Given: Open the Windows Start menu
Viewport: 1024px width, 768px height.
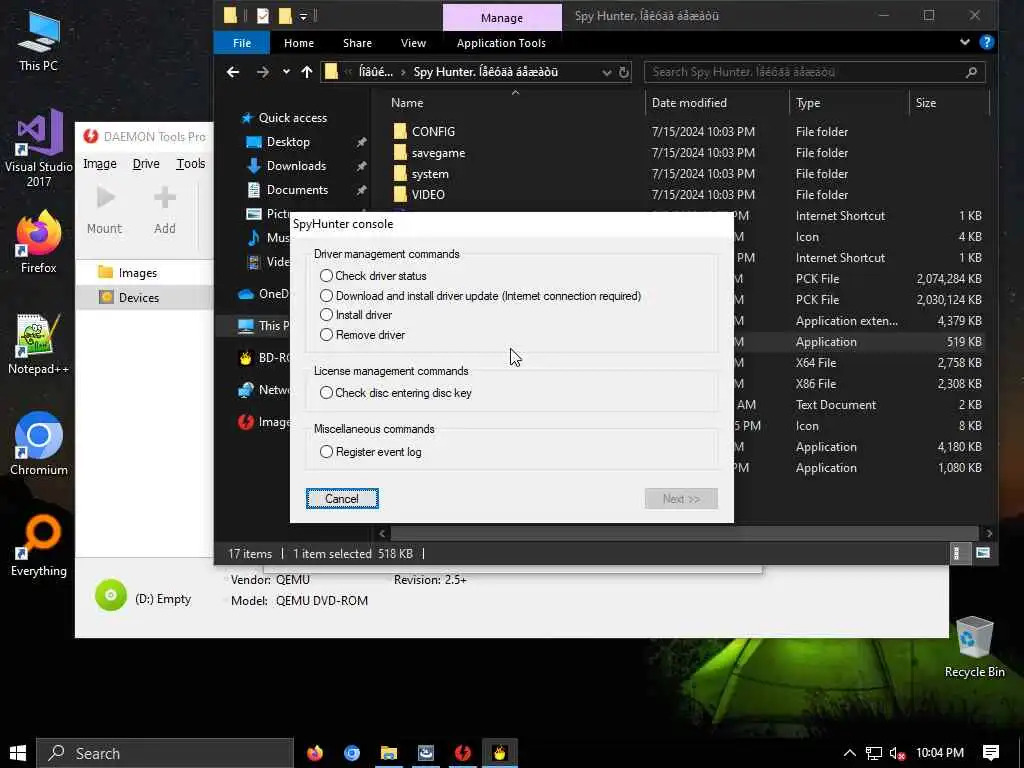Looking at the screenshot, I should click(x=18, y=753).
